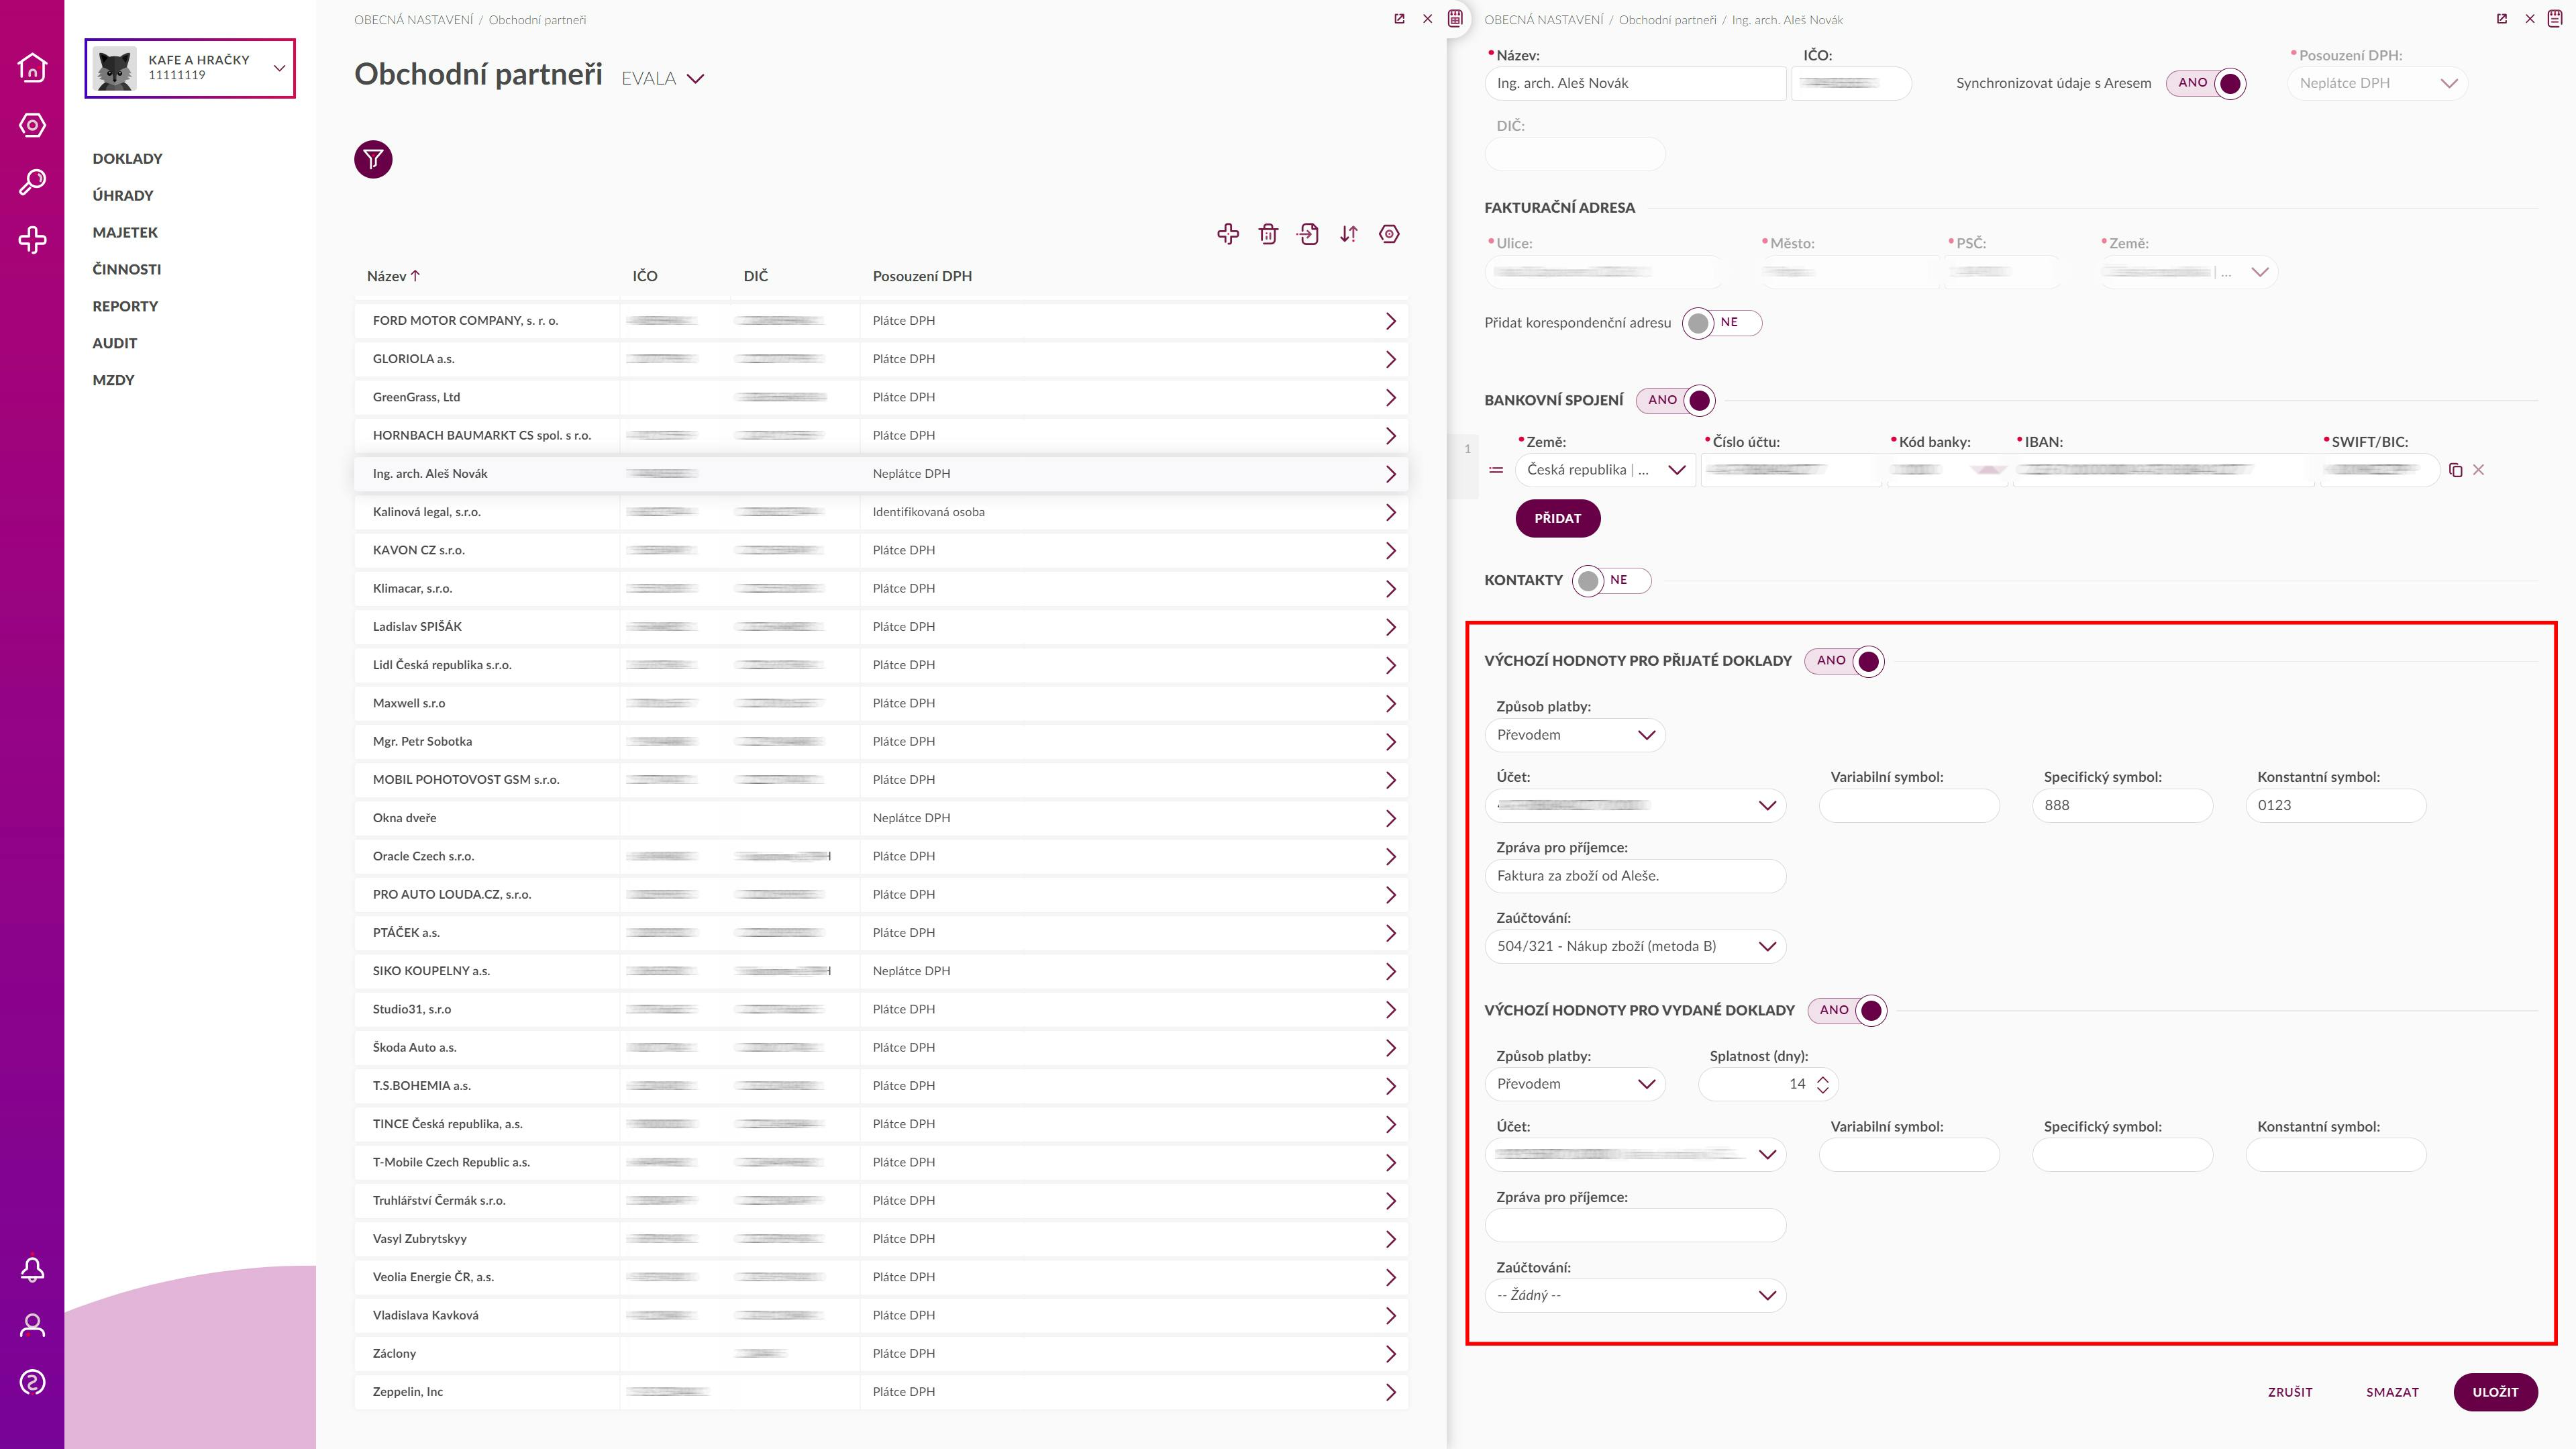Sort list by Název column header
The image size is (2576, 1449).
[394, 276]
